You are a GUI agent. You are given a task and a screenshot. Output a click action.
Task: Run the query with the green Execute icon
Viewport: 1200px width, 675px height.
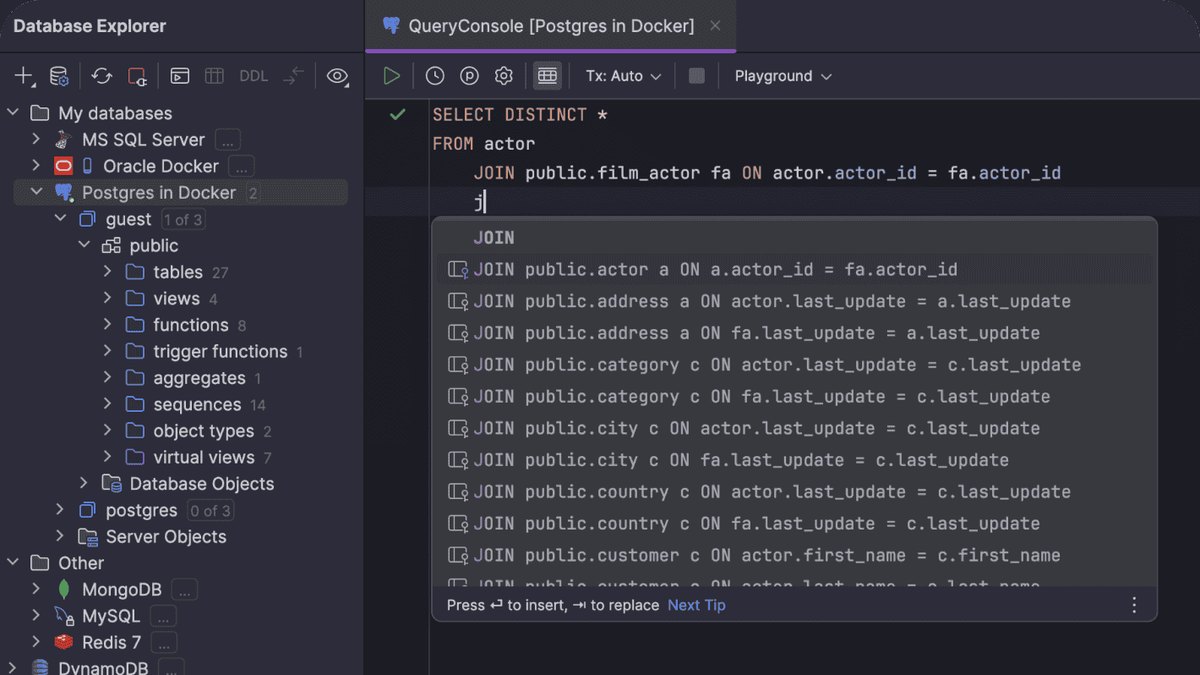pos(392,76)
